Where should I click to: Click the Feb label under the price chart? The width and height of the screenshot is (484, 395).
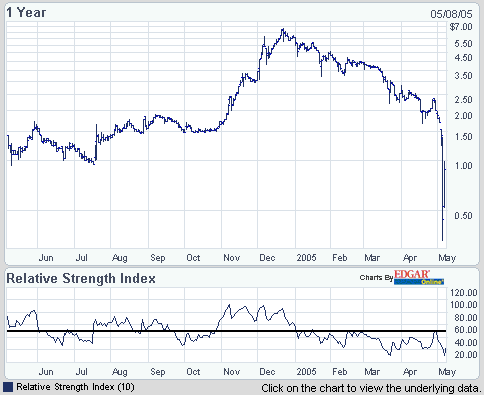coord(340,258)
